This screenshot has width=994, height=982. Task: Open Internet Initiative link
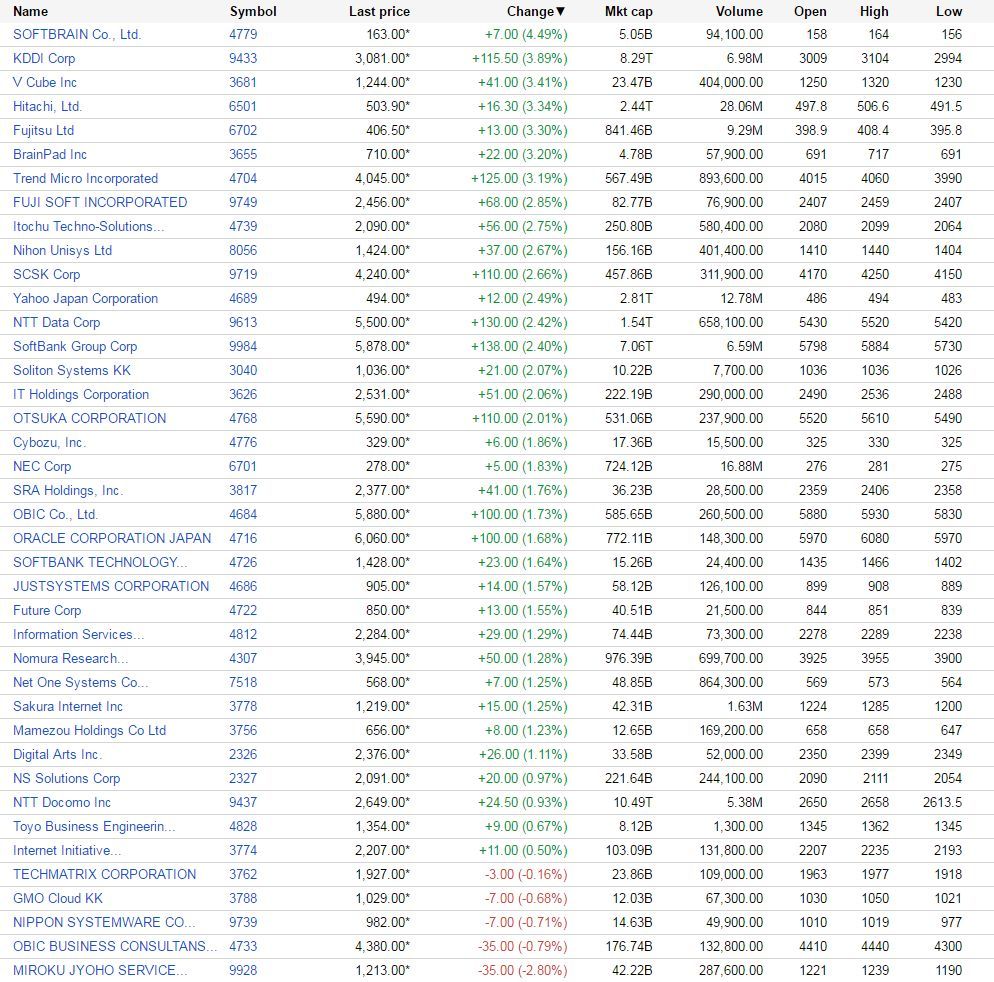[67, 851]
